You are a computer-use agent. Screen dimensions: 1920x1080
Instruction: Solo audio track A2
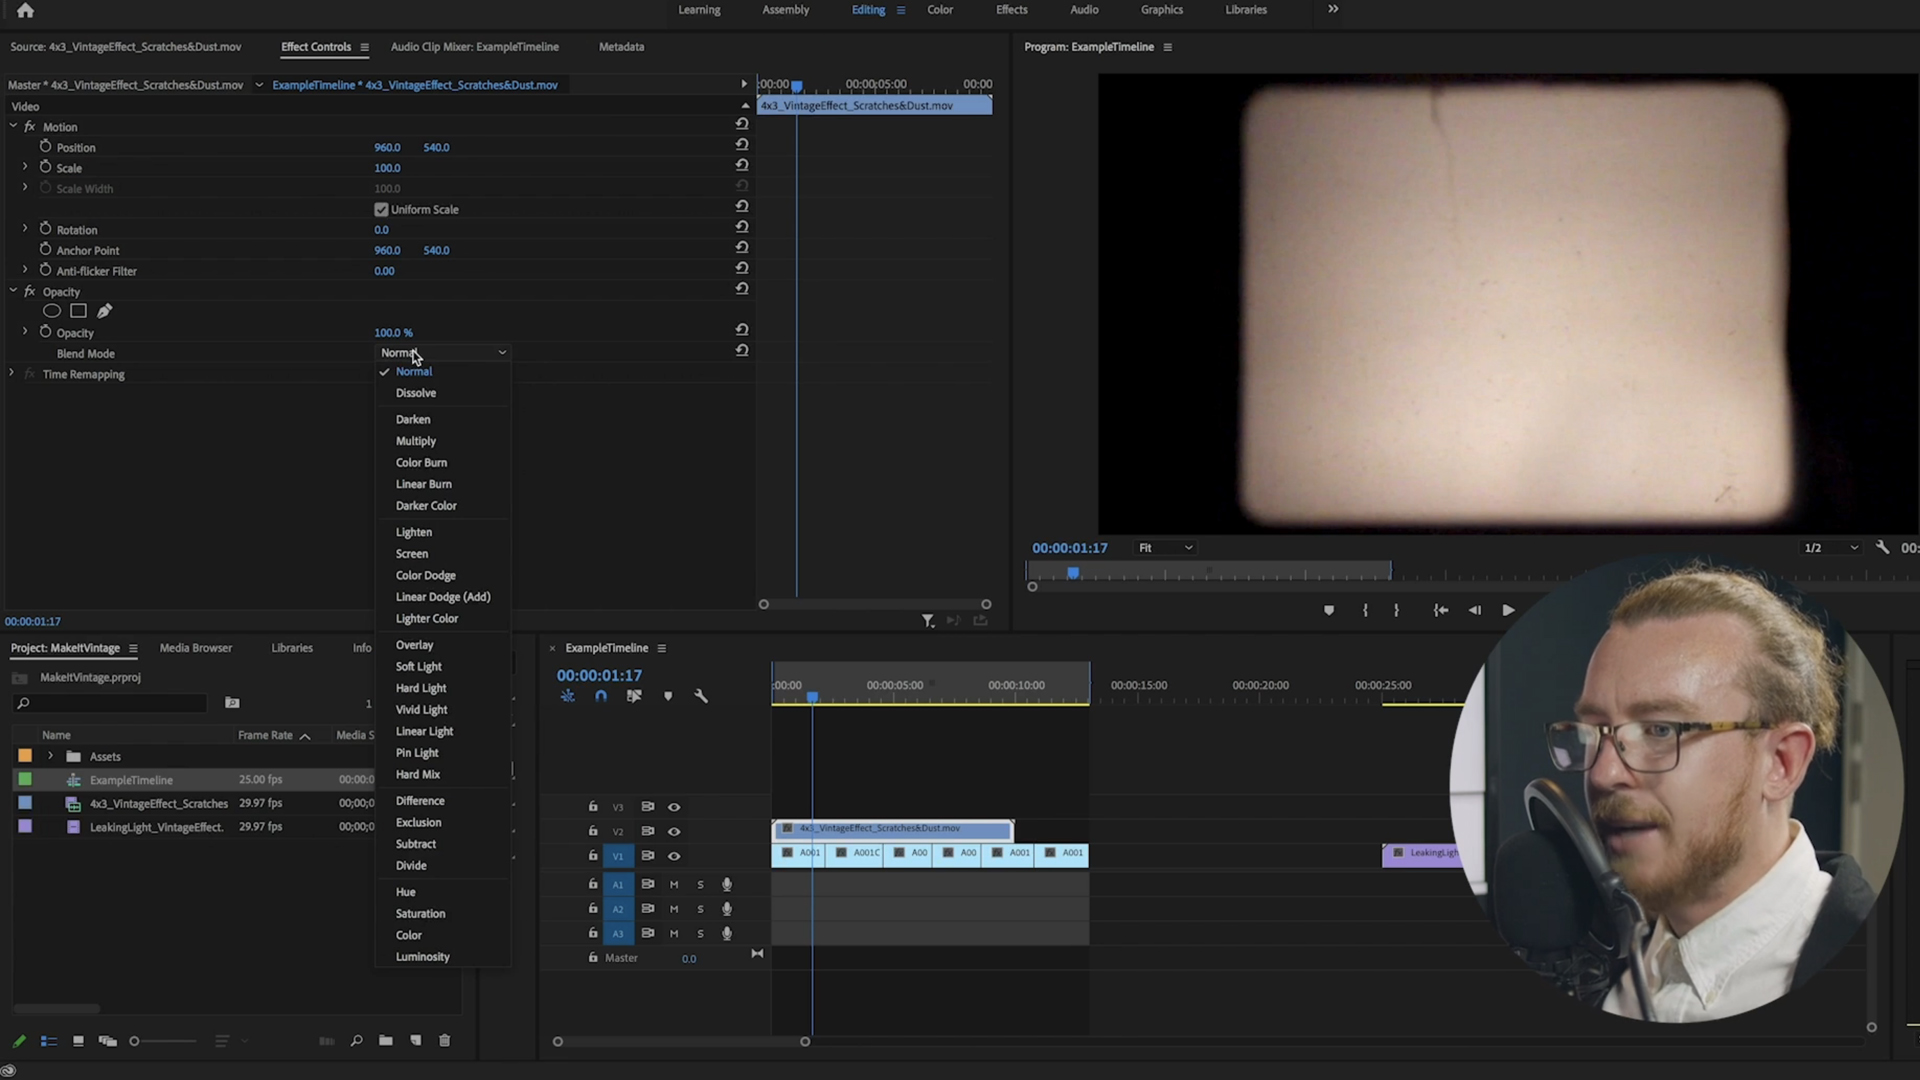coord(700,909)
